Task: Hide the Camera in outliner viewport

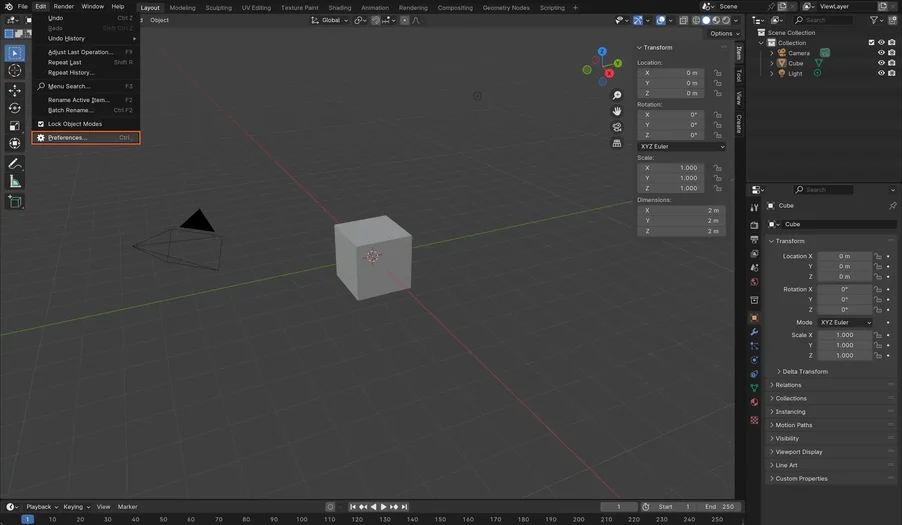Action: [881, 53]
